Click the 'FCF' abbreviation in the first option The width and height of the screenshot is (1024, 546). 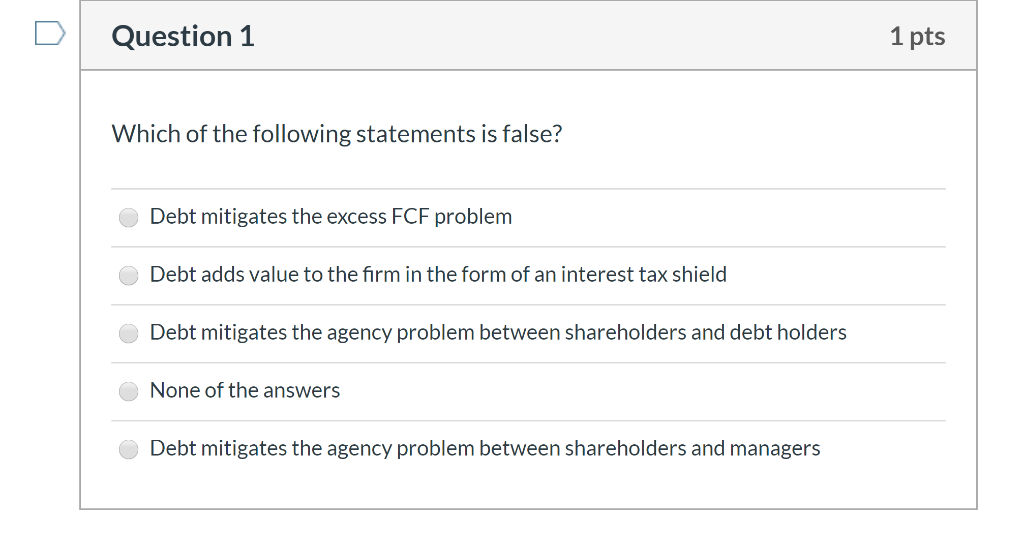410,216
